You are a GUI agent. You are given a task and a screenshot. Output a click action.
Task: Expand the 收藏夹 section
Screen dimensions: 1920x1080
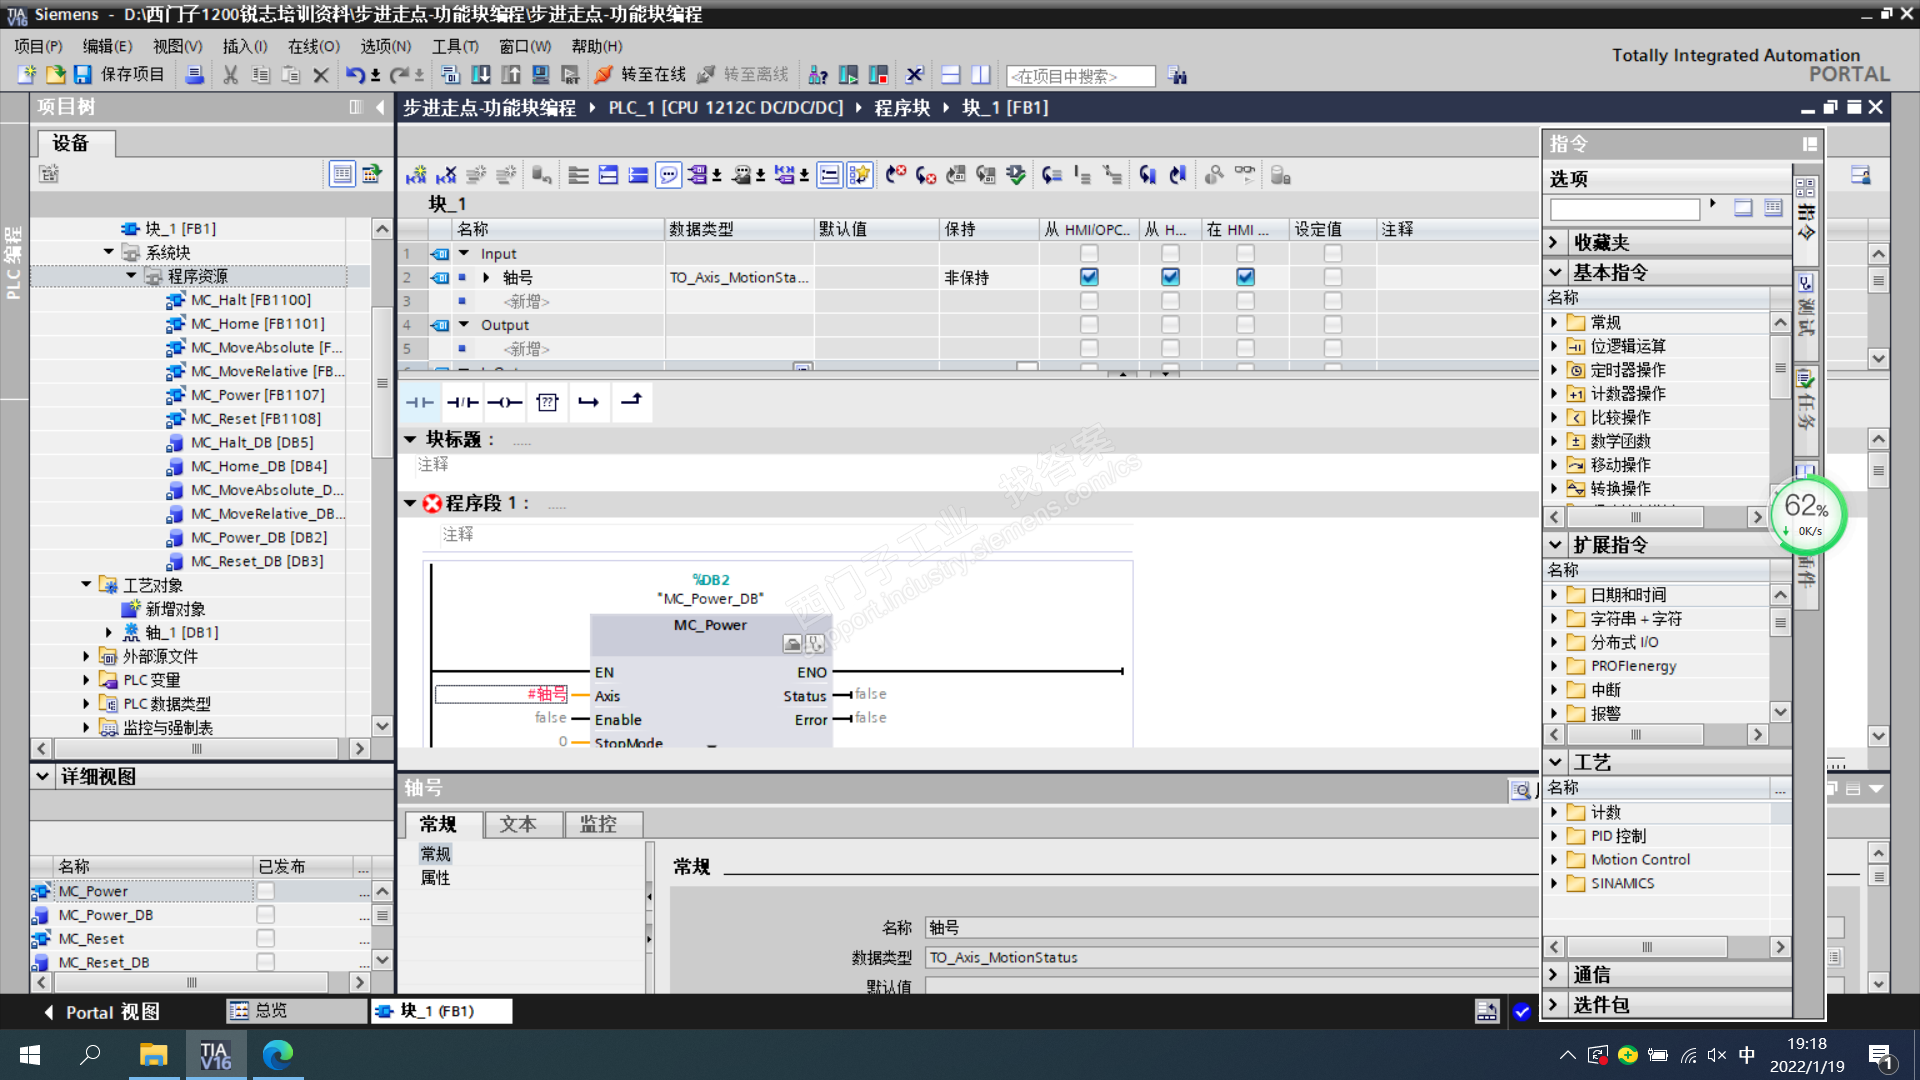(1554, 242)
